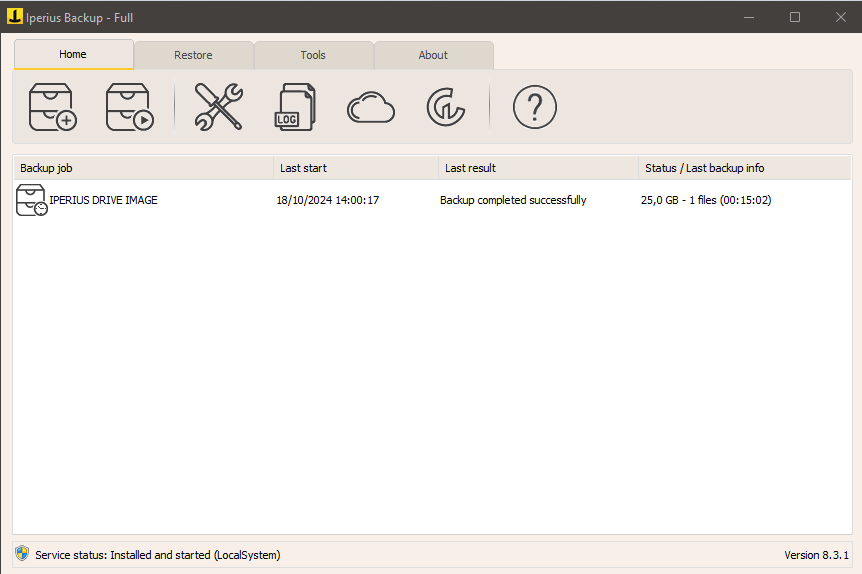
Task: Switch to the Restore tab
Action: [x=193, y=55]
